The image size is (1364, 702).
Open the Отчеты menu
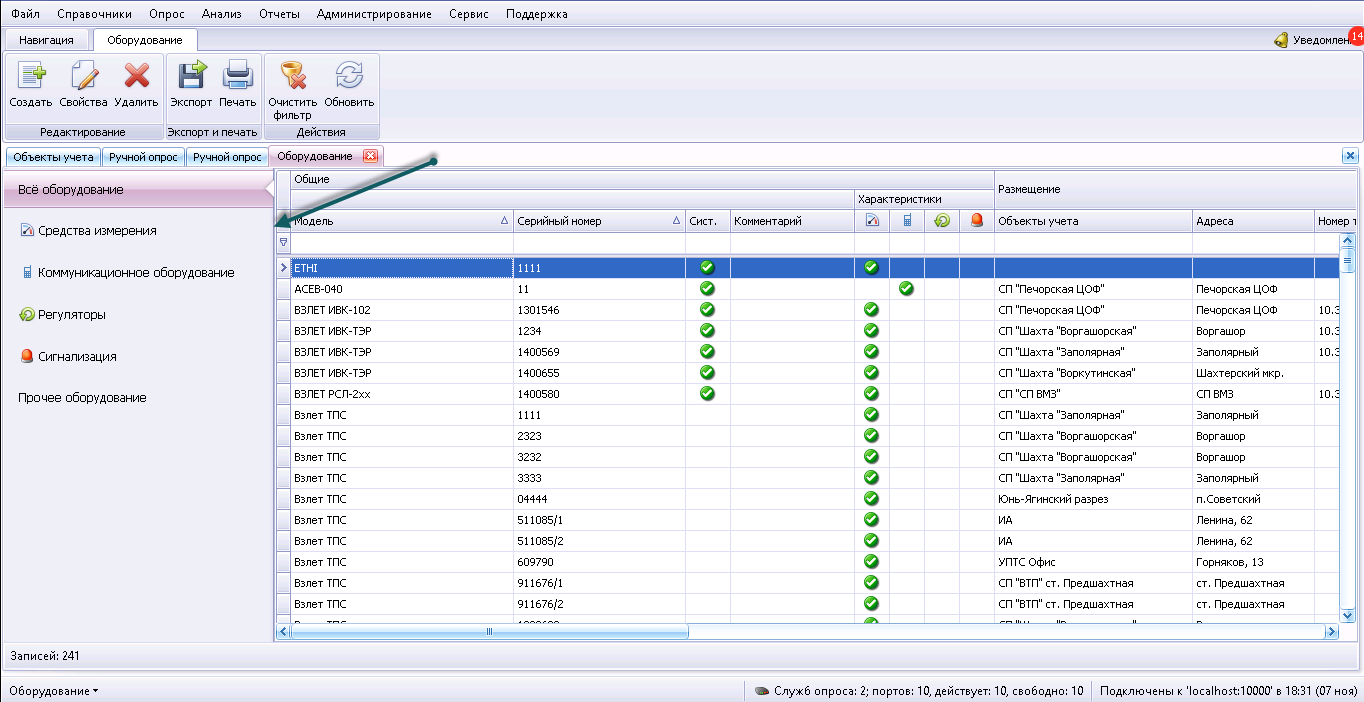(280, 14)
